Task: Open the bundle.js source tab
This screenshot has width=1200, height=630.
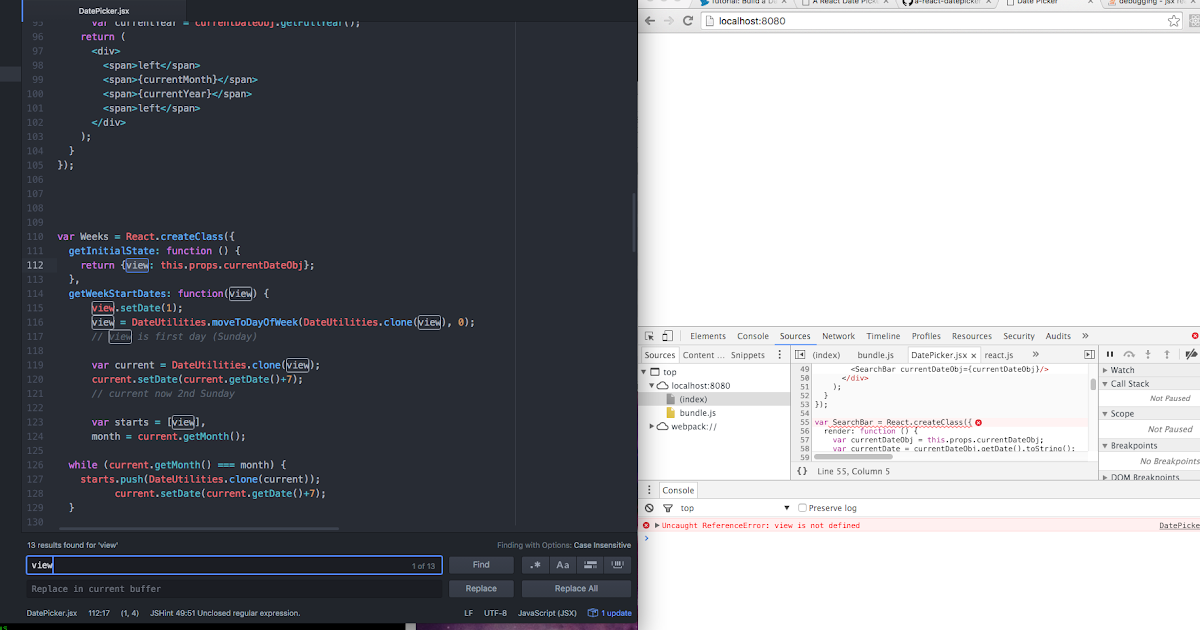Action: [x=875, y=355]
